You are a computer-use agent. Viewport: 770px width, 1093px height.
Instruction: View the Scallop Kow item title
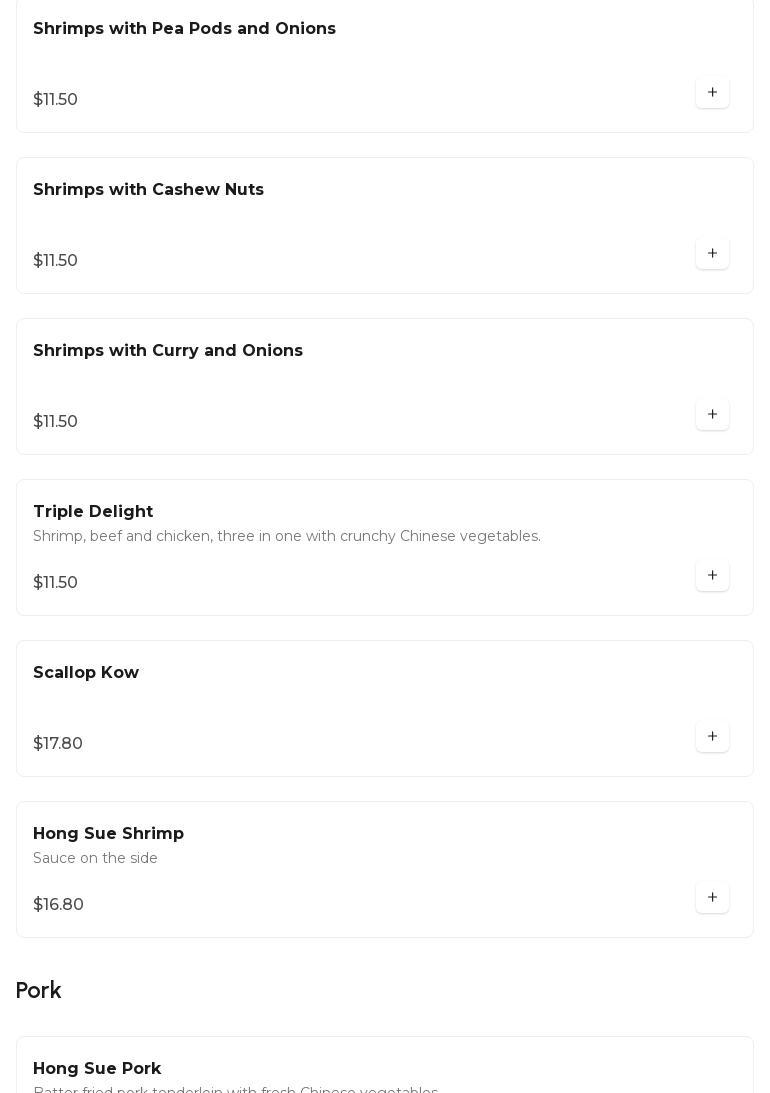pyautogui.click(x=86, y=673)
